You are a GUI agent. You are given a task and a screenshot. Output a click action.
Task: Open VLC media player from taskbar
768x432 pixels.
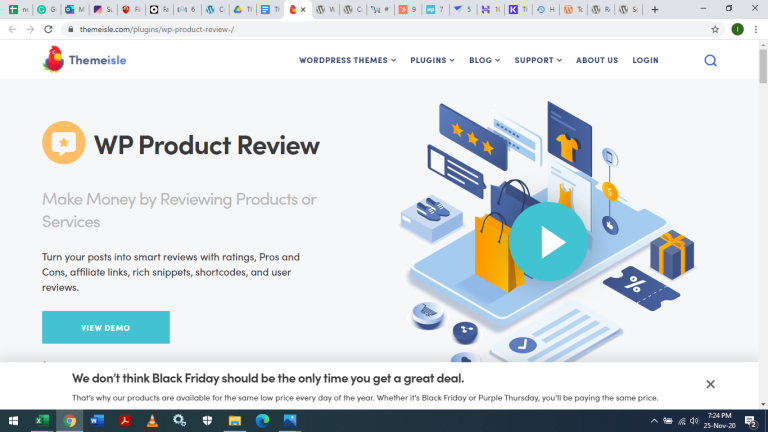coord(152,421)
